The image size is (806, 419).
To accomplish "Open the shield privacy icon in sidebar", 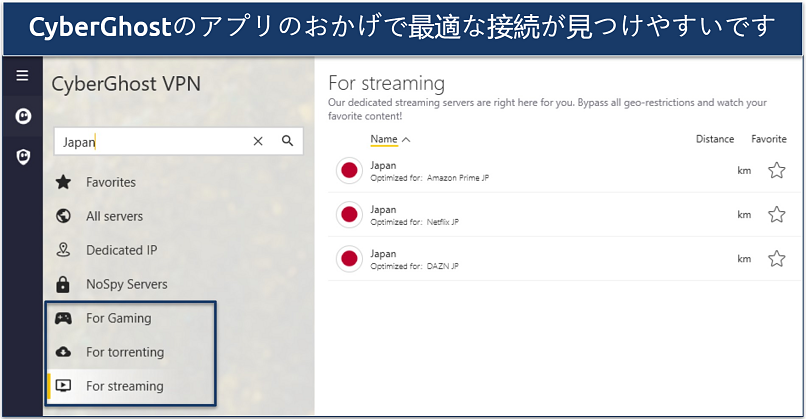I will (x=22, y=157).
